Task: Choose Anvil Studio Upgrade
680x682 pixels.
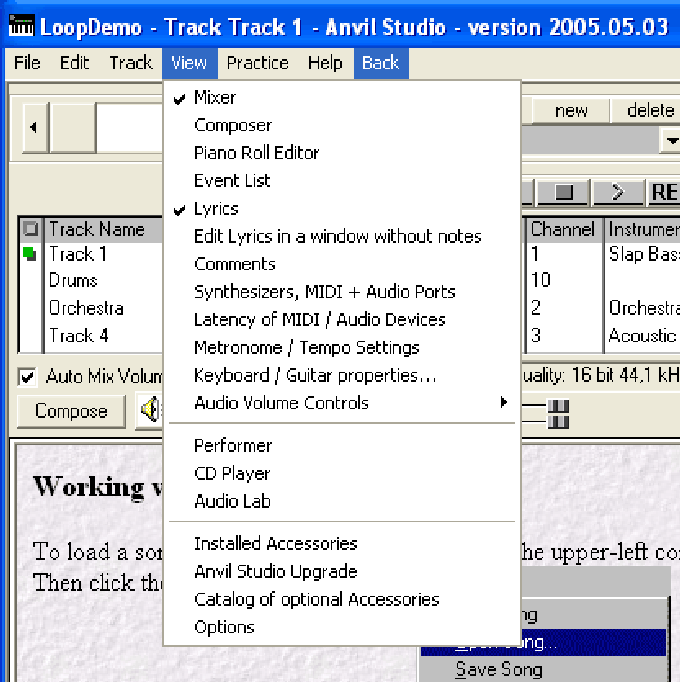Action: [342, 572]
